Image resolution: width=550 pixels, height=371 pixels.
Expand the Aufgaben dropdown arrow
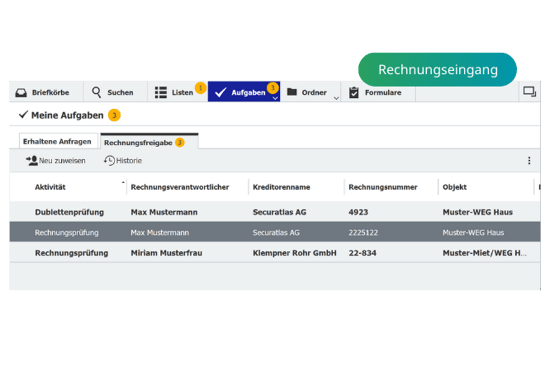click(x=275, y=98)
